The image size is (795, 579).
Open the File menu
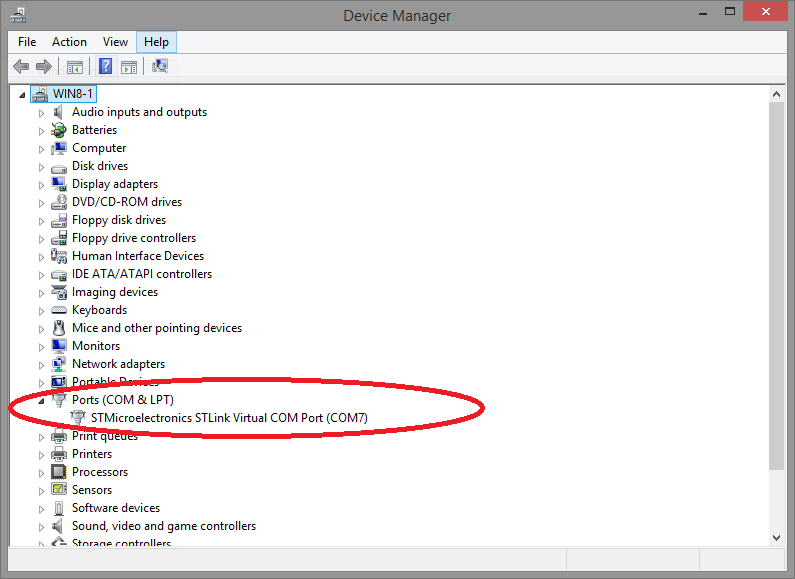click(x=27, y=42)
